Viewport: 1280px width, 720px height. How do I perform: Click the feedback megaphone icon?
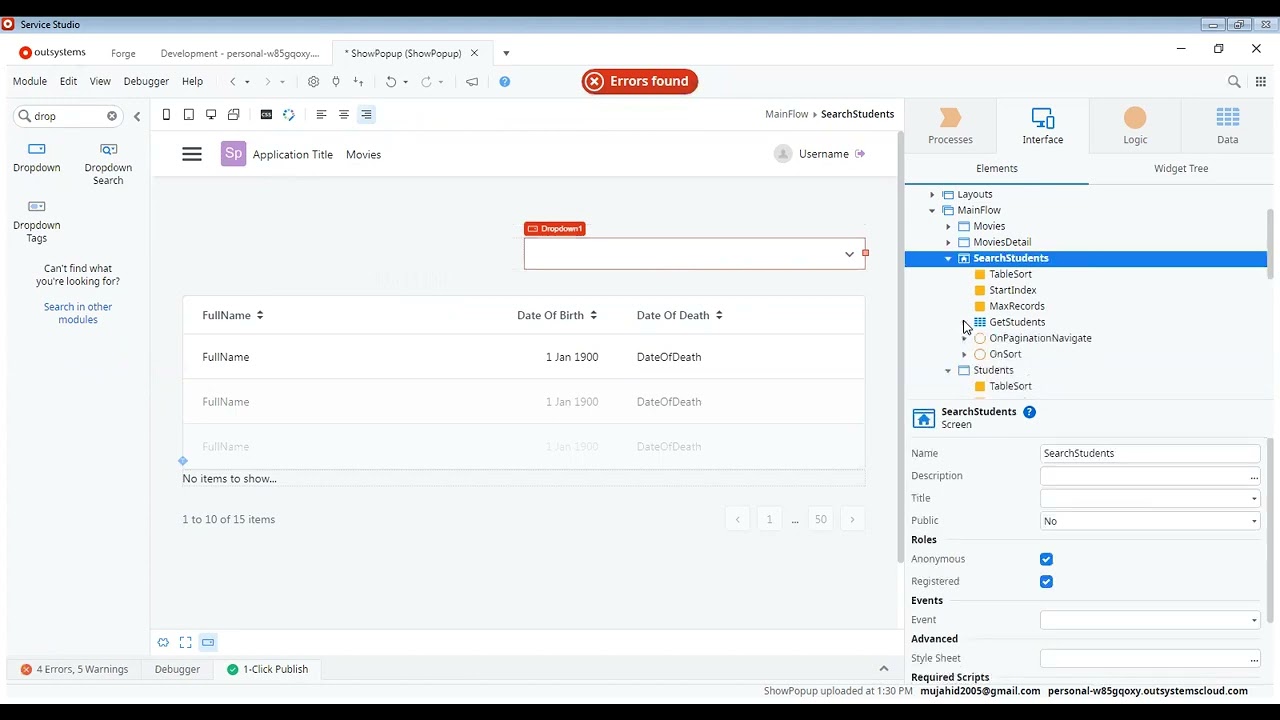click(472, 82)
